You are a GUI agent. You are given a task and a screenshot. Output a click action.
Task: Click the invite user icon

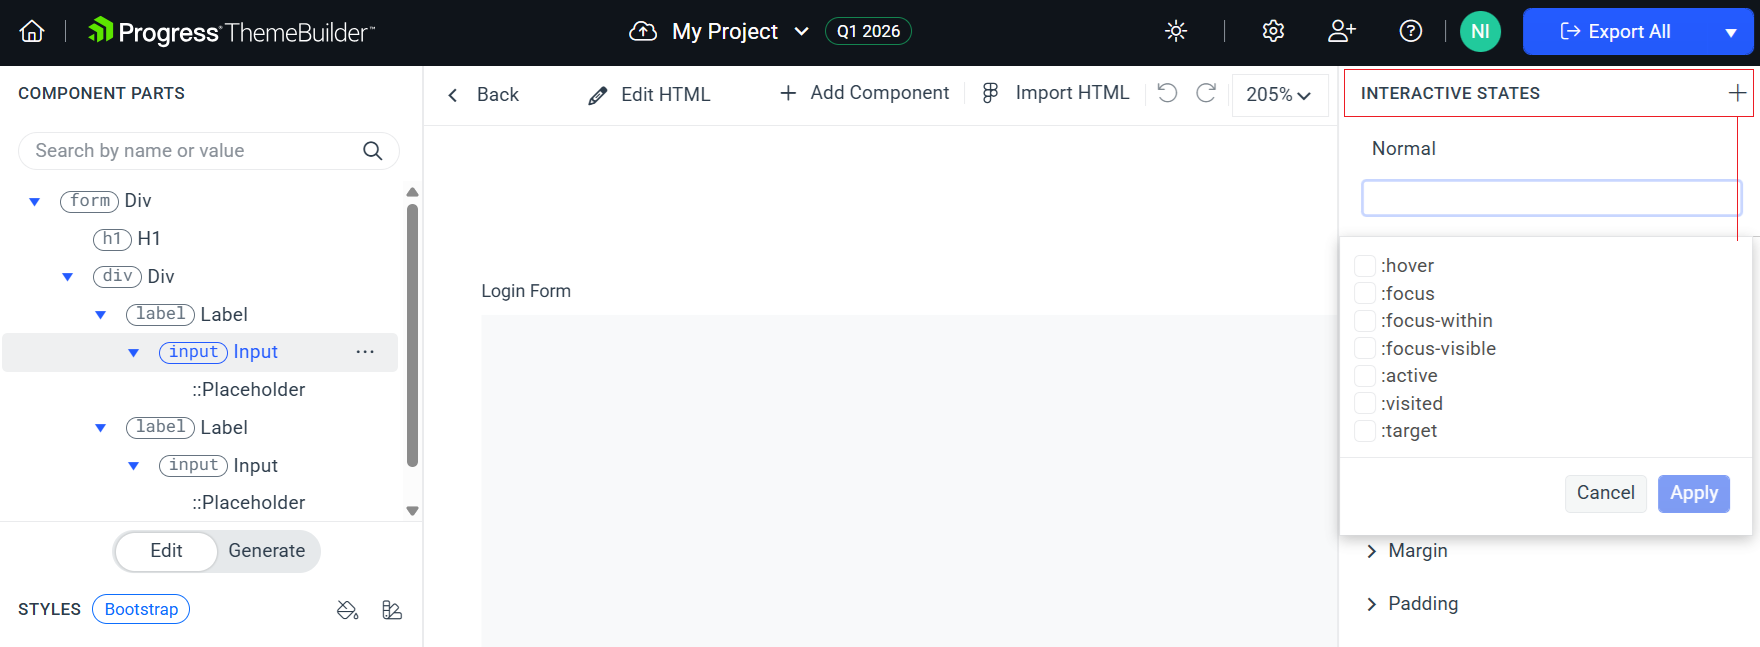[1341, 31]
